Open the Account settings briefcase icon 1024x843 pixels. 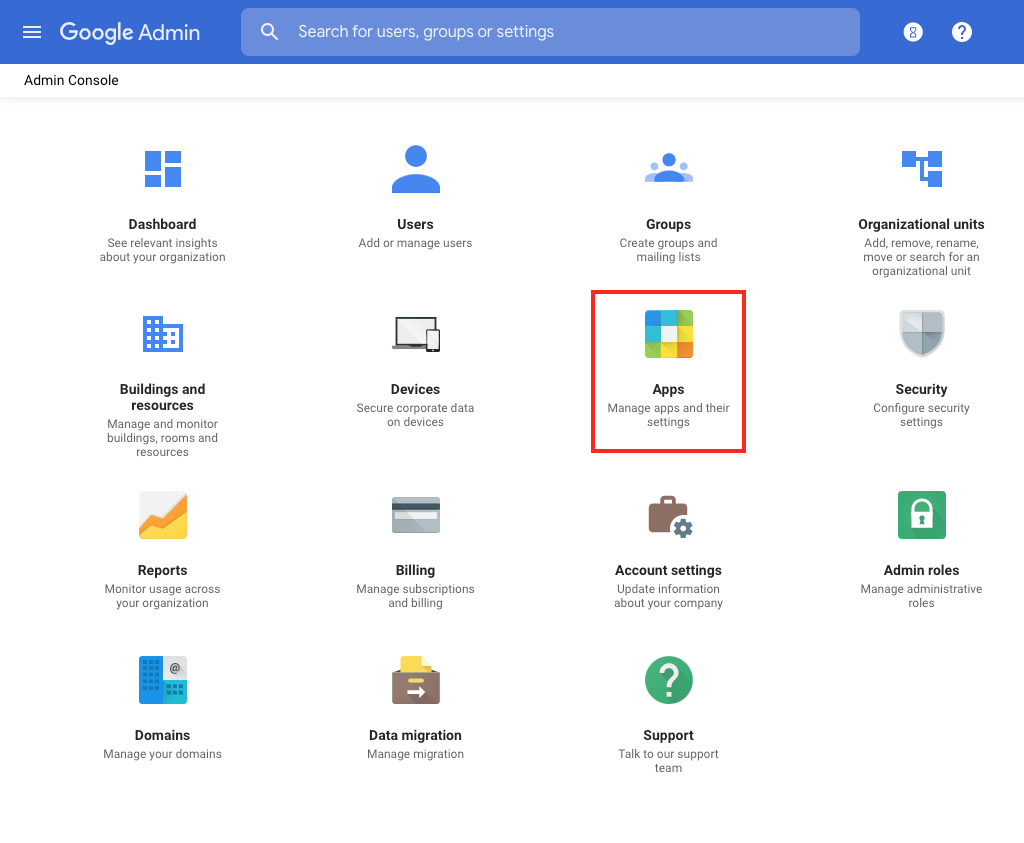pyautogui.click(x=670, y=516)
